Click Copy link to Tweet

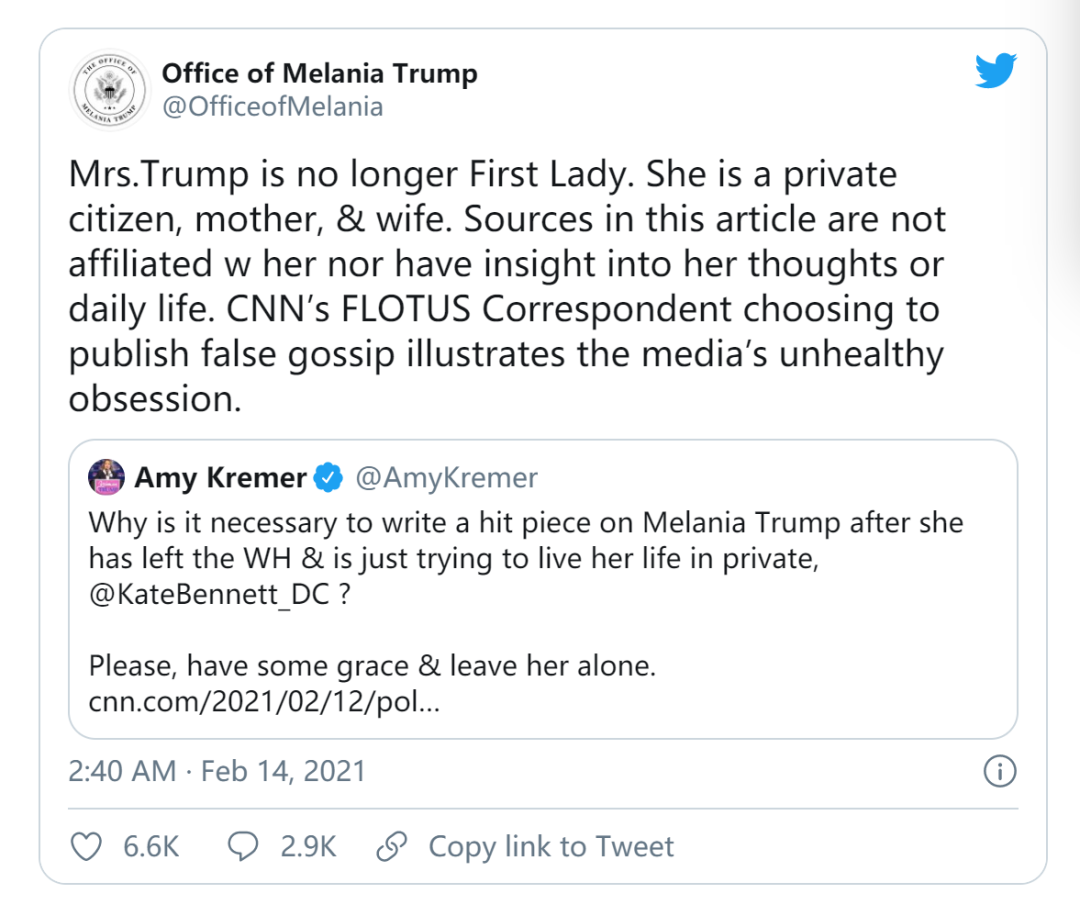point(551,846)
